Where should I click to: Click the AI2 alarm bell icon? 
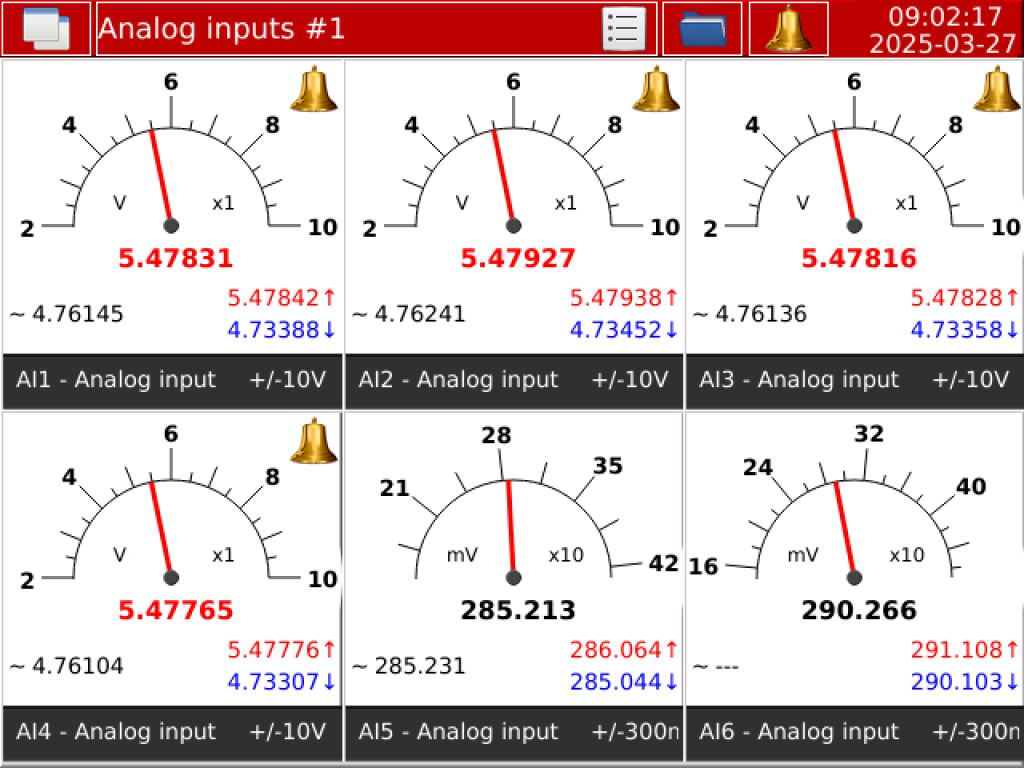656,89
